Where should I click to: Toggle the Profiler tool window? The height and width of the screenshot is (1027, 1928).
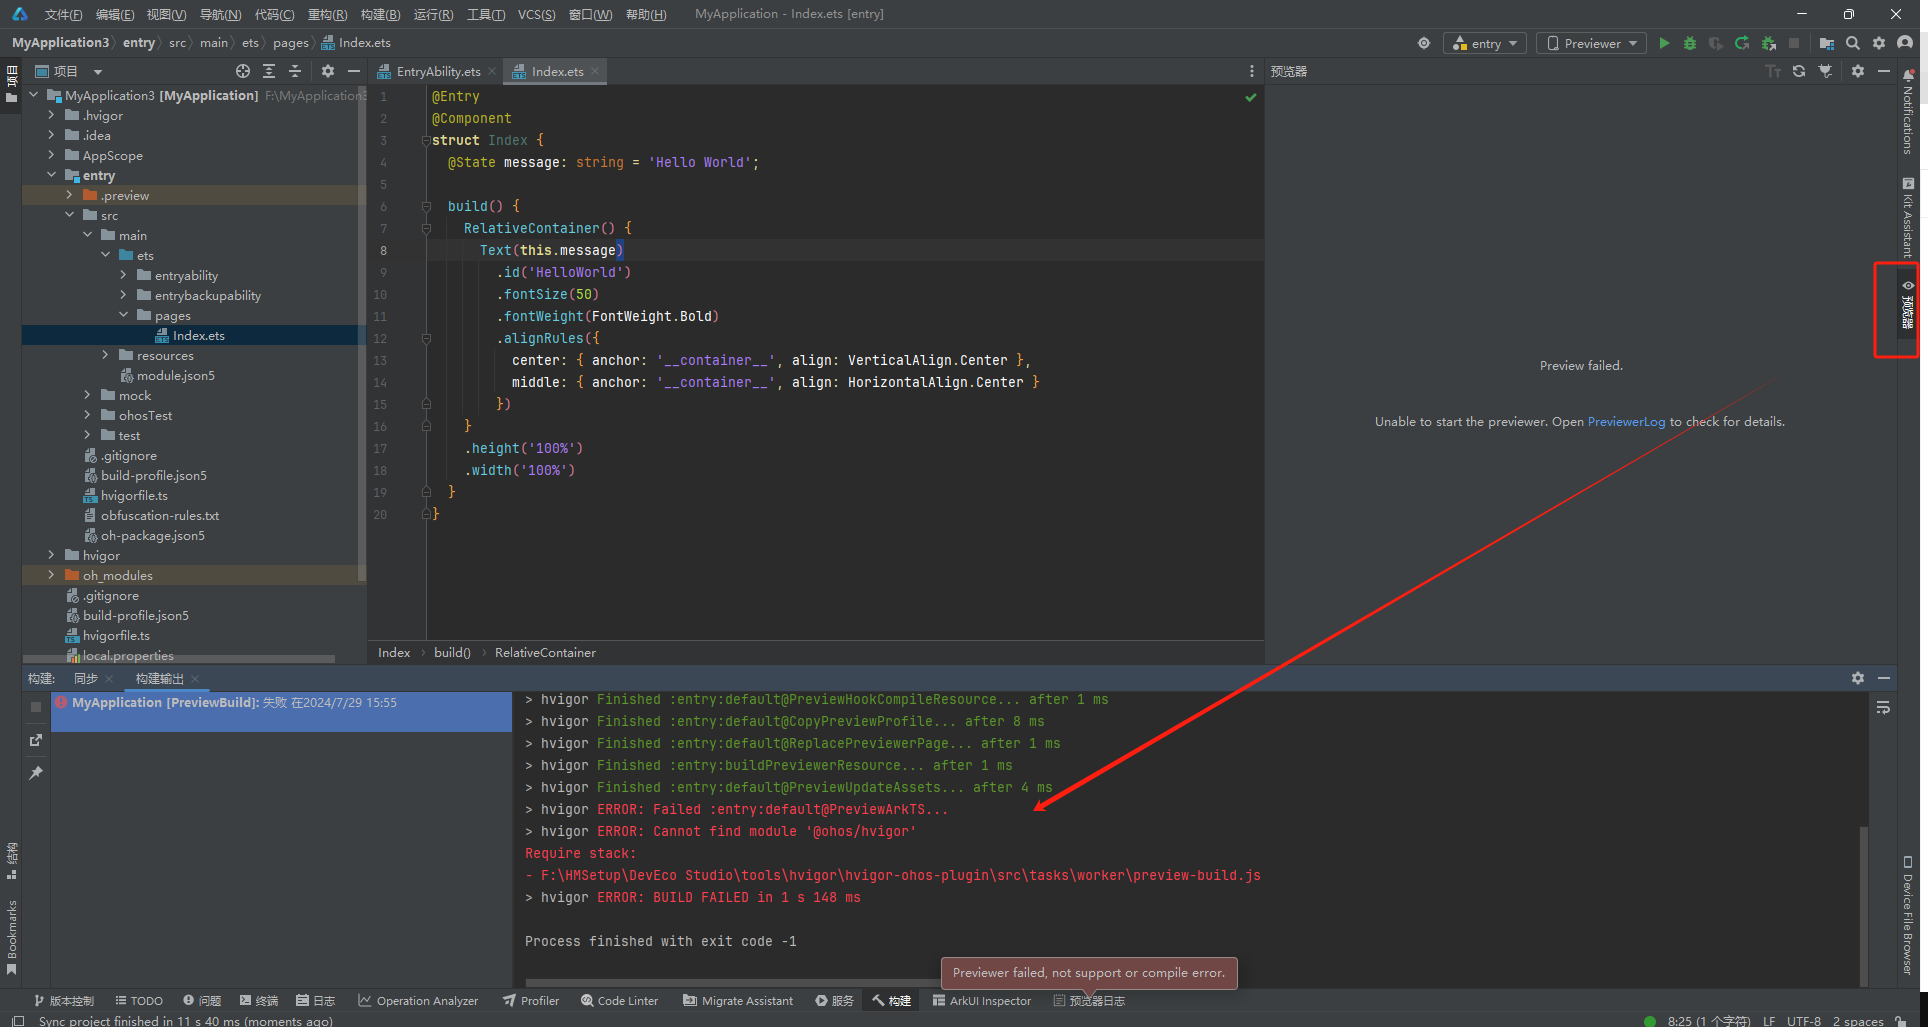531,1001
